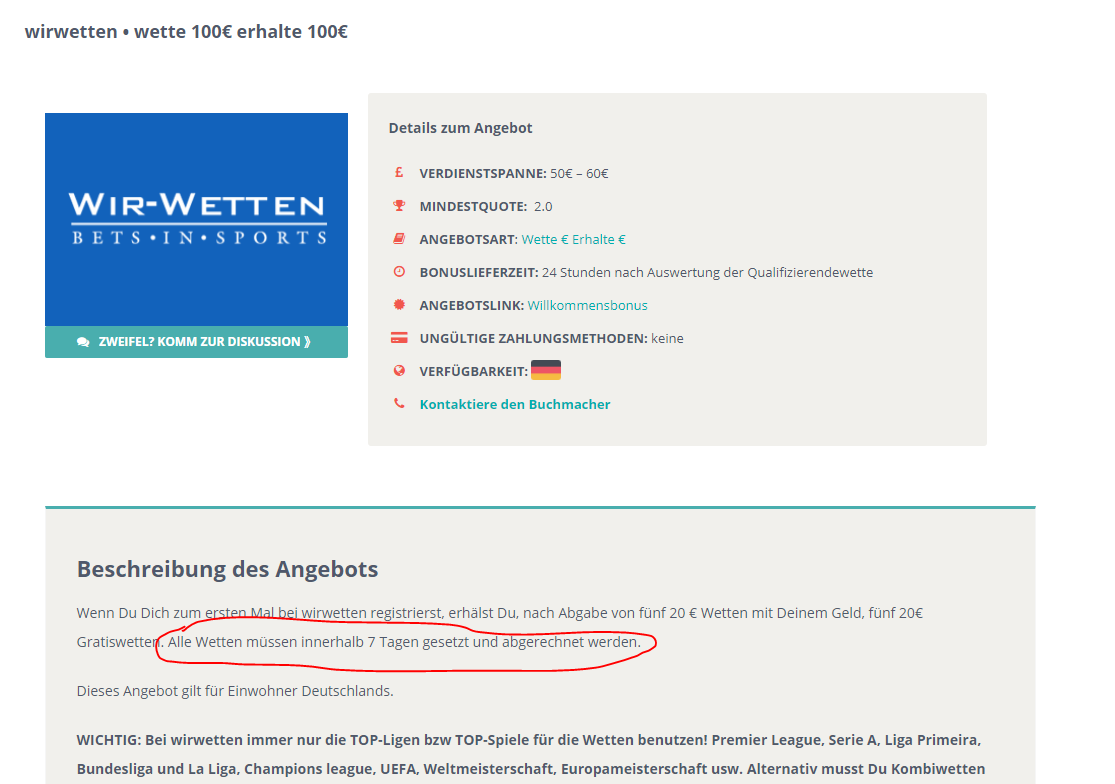Click the bold WICHTIG paragraph
The image size is (1115, 784).
[530, 754]
